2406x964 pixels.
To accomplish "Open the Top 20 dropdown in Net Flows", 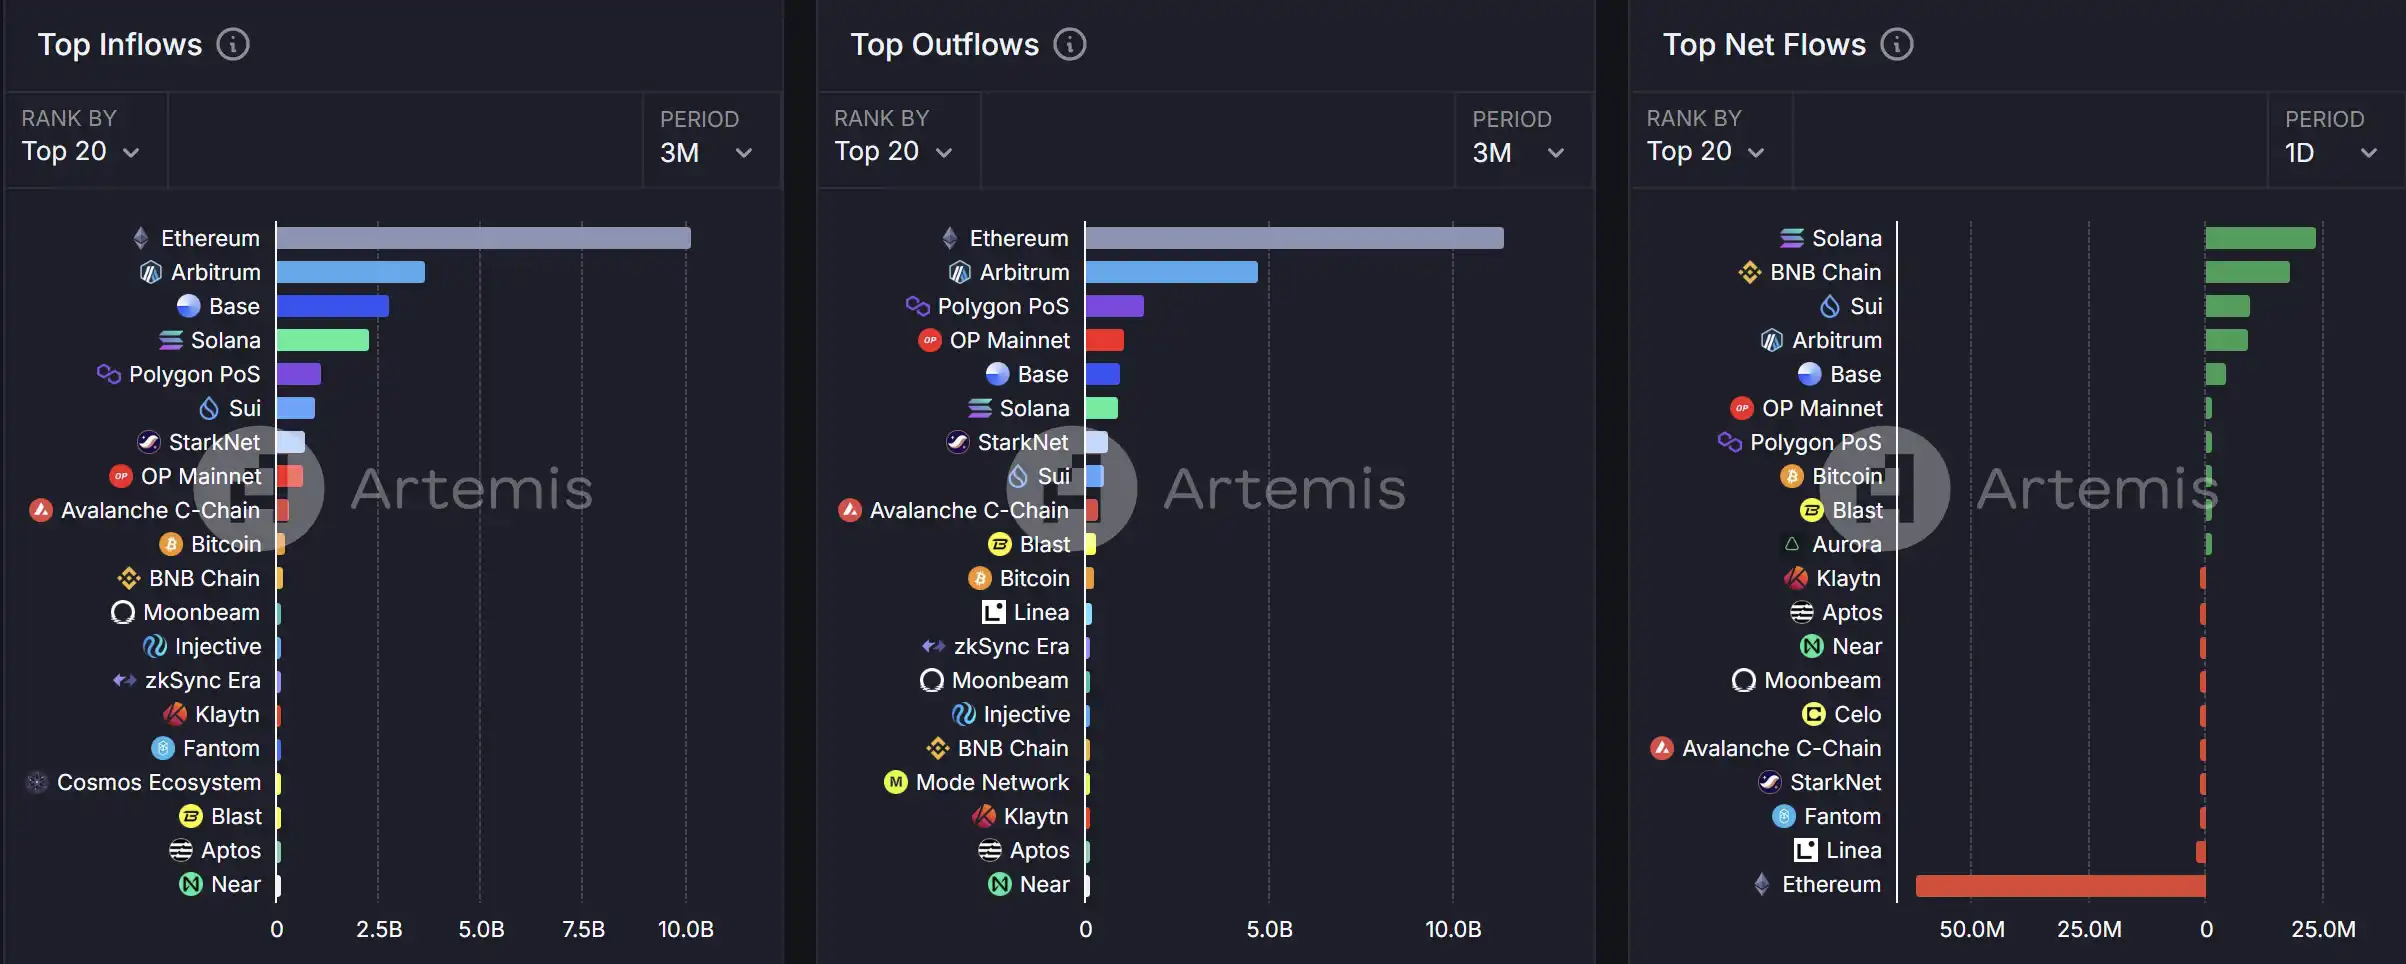I will pyautogui.click(x=1705, y=151).
